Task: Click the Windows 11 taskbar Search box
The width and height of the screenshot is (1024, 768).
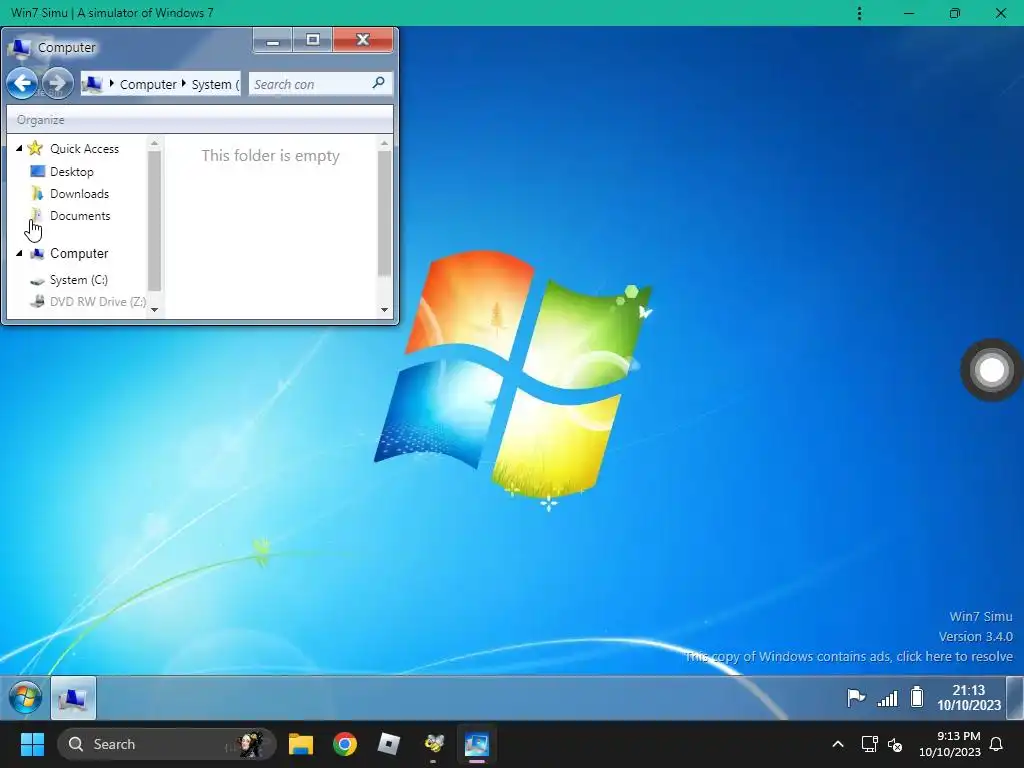Action: [167, 744]
